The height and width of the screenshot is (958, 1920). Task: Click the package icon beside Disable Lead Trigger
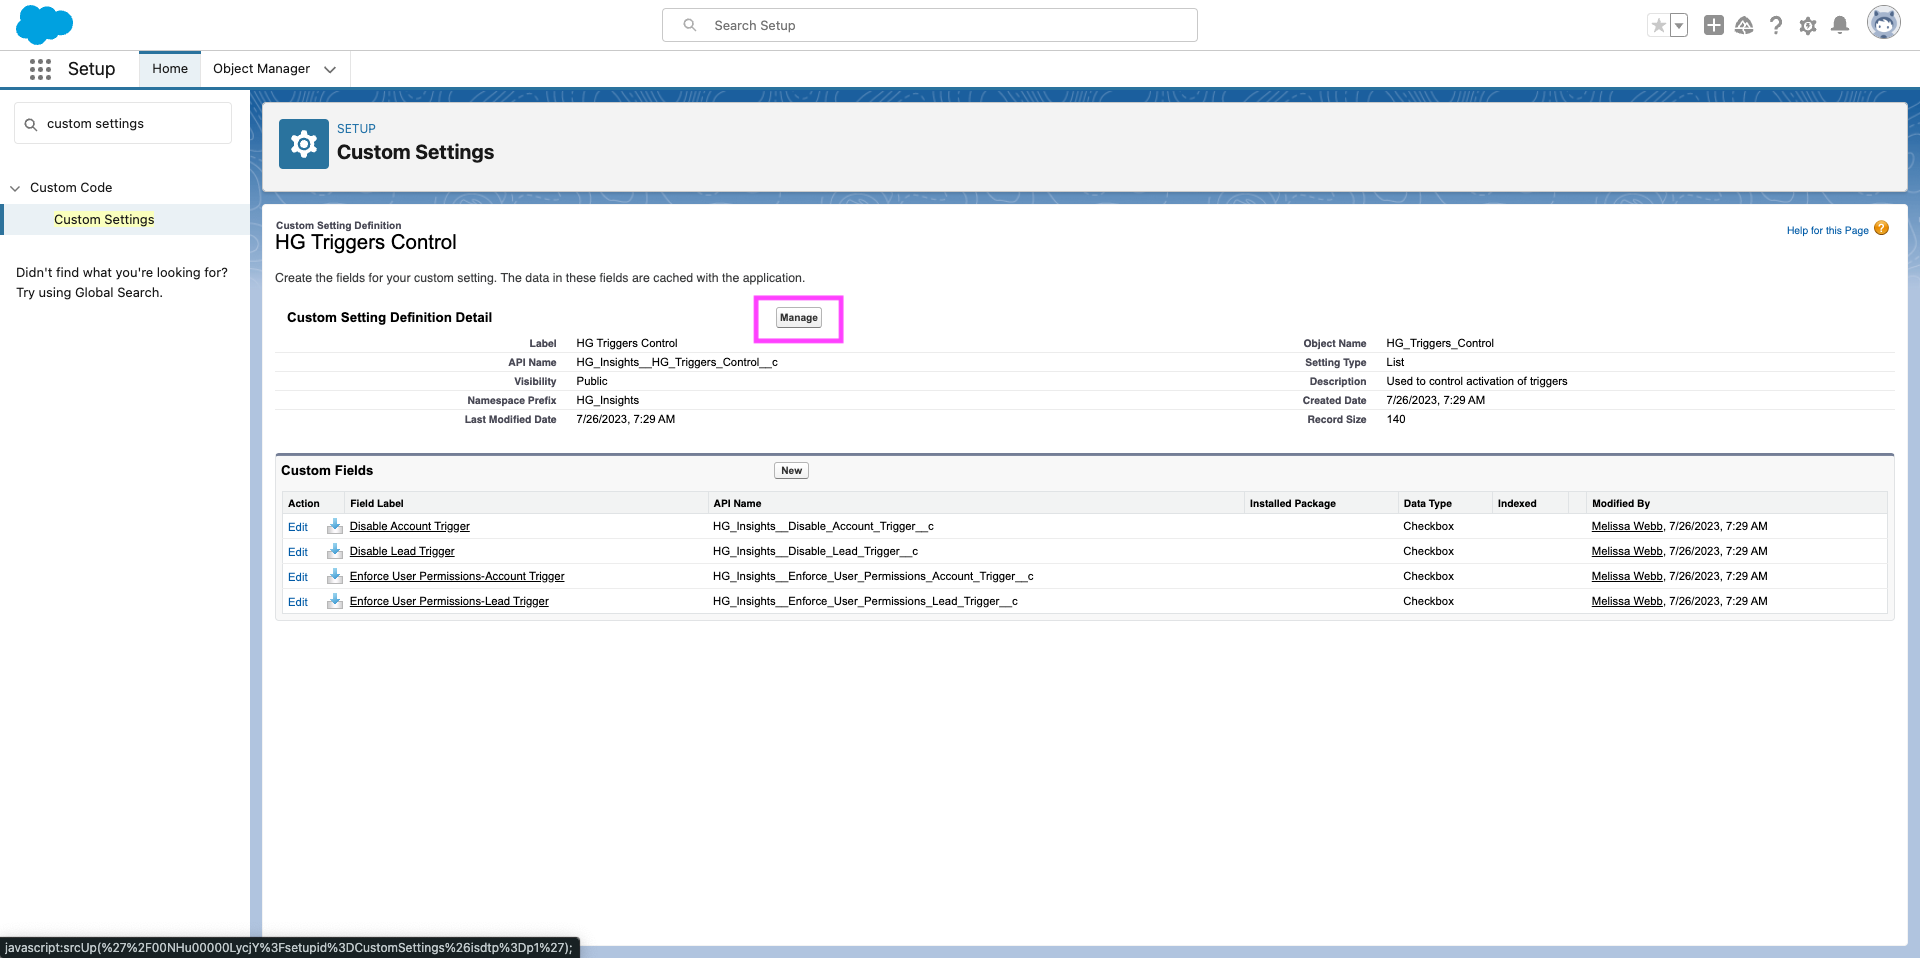click(x=335, y=551)
